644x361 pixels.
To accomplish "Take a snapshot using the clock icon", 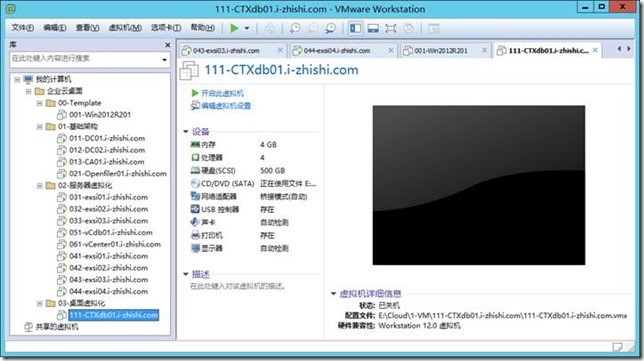I will pyautogui.click(x=295, y=28).
